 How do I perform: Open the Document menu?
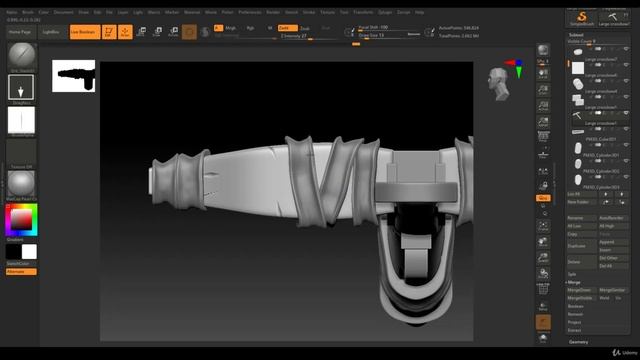64,12
